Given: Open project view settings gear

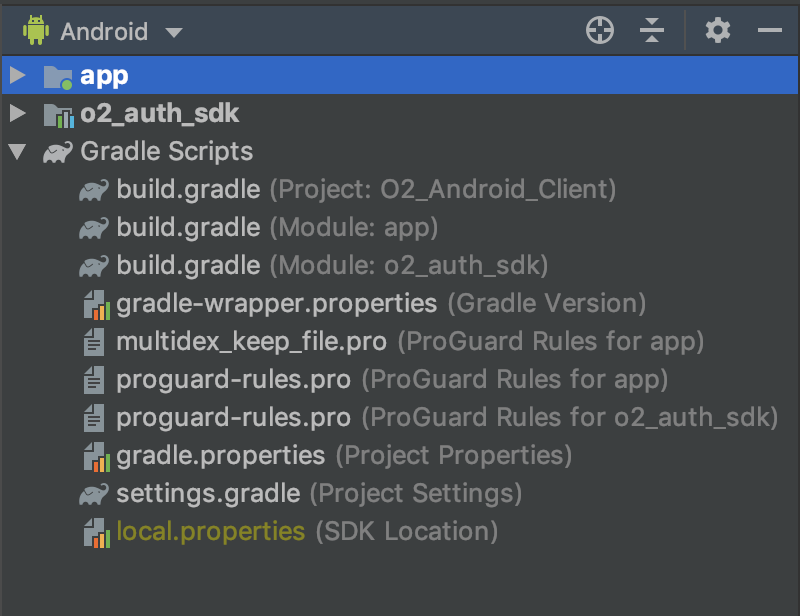Looking at the screenshot, I should tap(717, 31).
